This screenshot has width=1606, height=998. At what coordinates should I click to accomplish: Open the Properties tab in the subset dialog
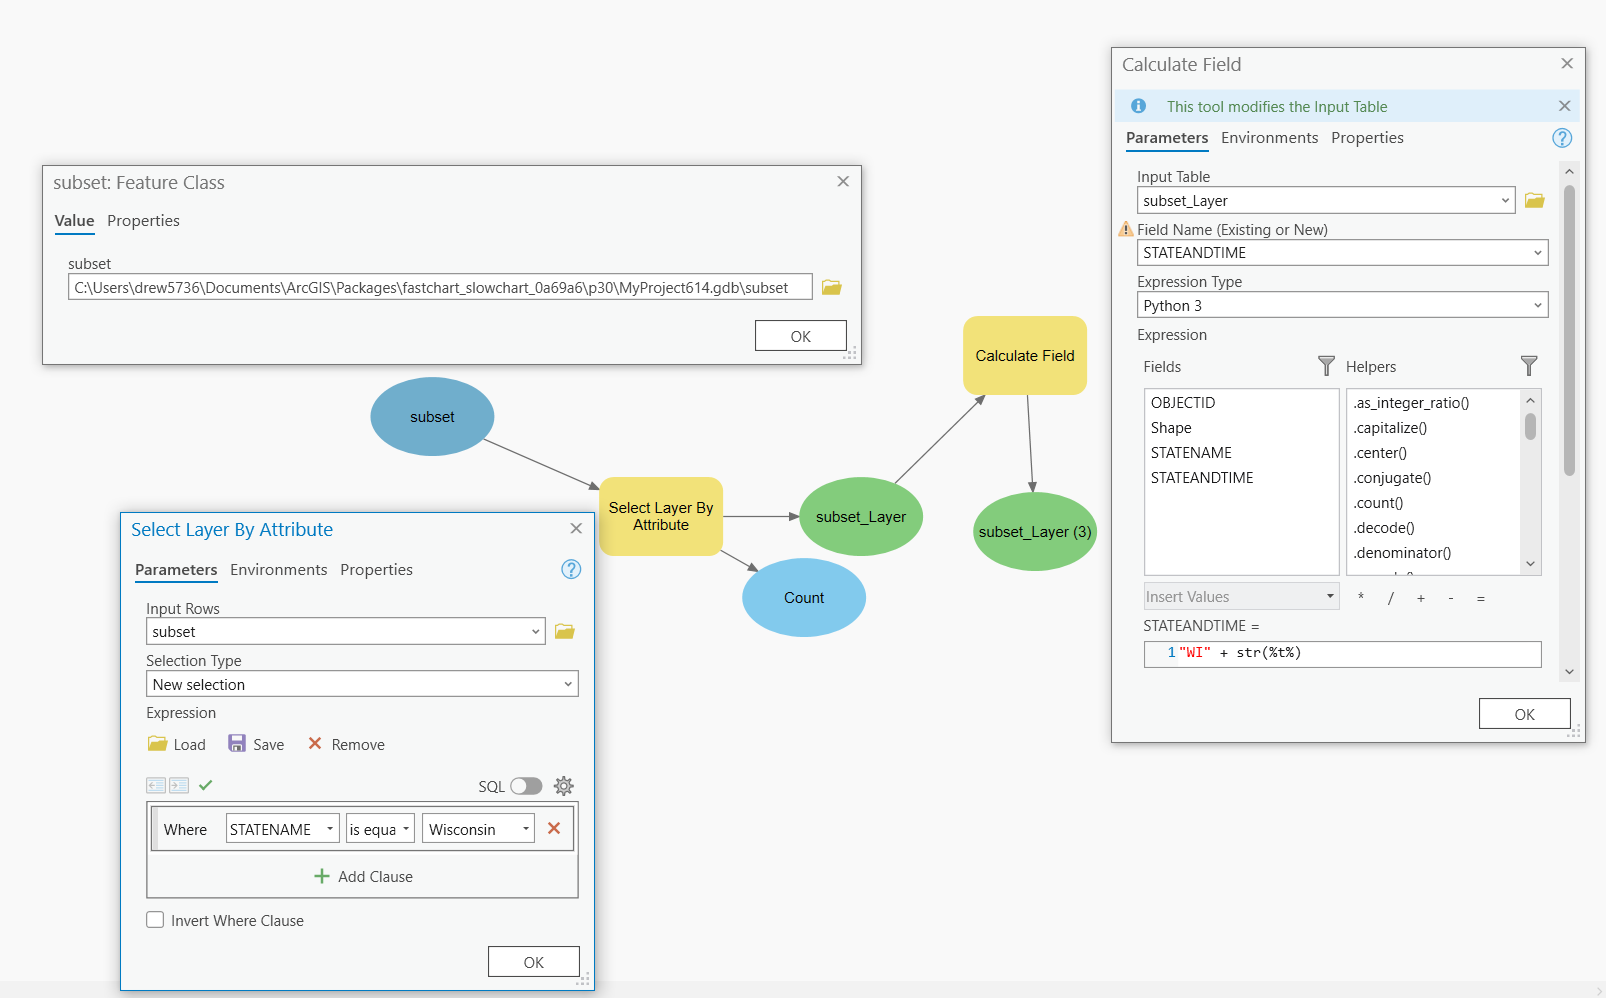[x=143, y=221]
